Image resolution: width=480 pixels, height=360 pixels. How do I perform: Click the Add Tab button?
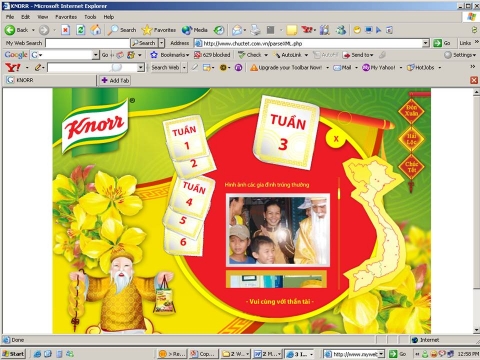115,80
